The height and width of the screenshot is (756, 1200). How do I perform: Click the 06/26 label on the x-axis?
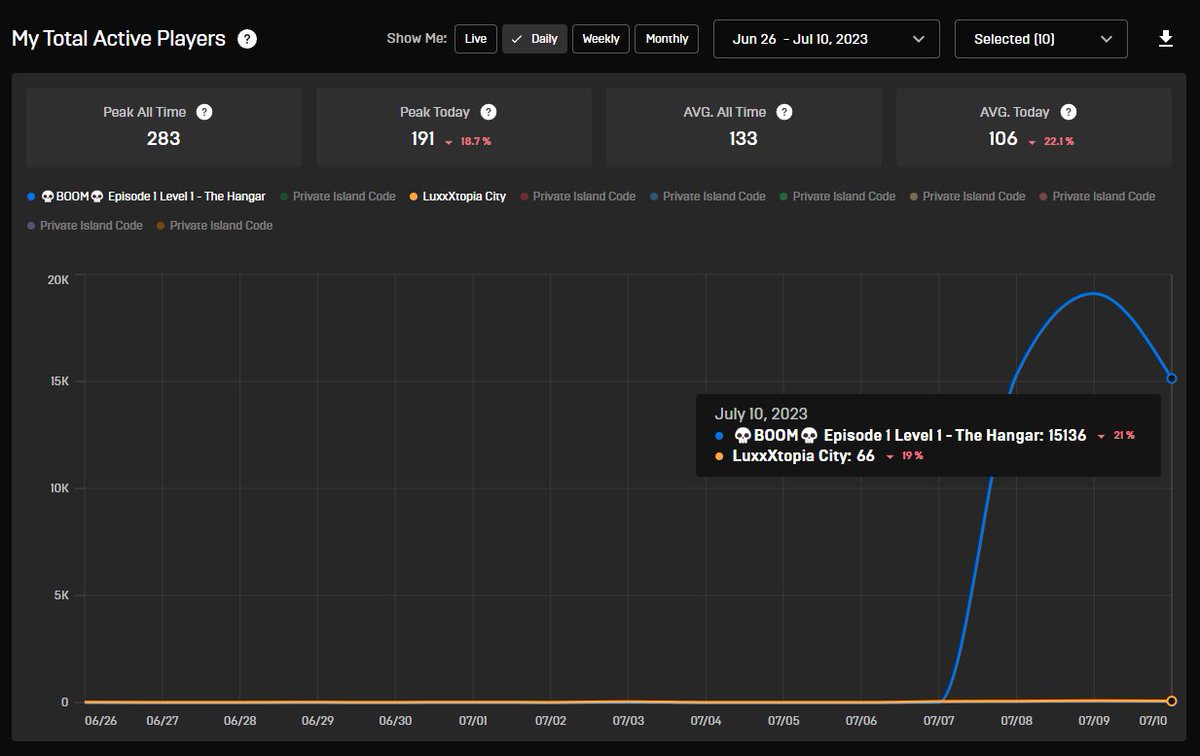[x=100, y=721]
